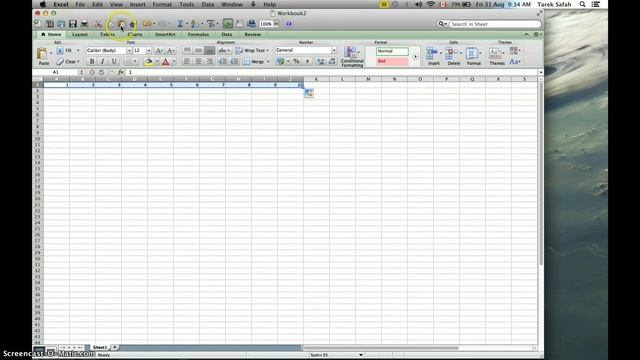Align text right
Image resolution: width=640 pixels, height=360 pixels.
point(209,62)
